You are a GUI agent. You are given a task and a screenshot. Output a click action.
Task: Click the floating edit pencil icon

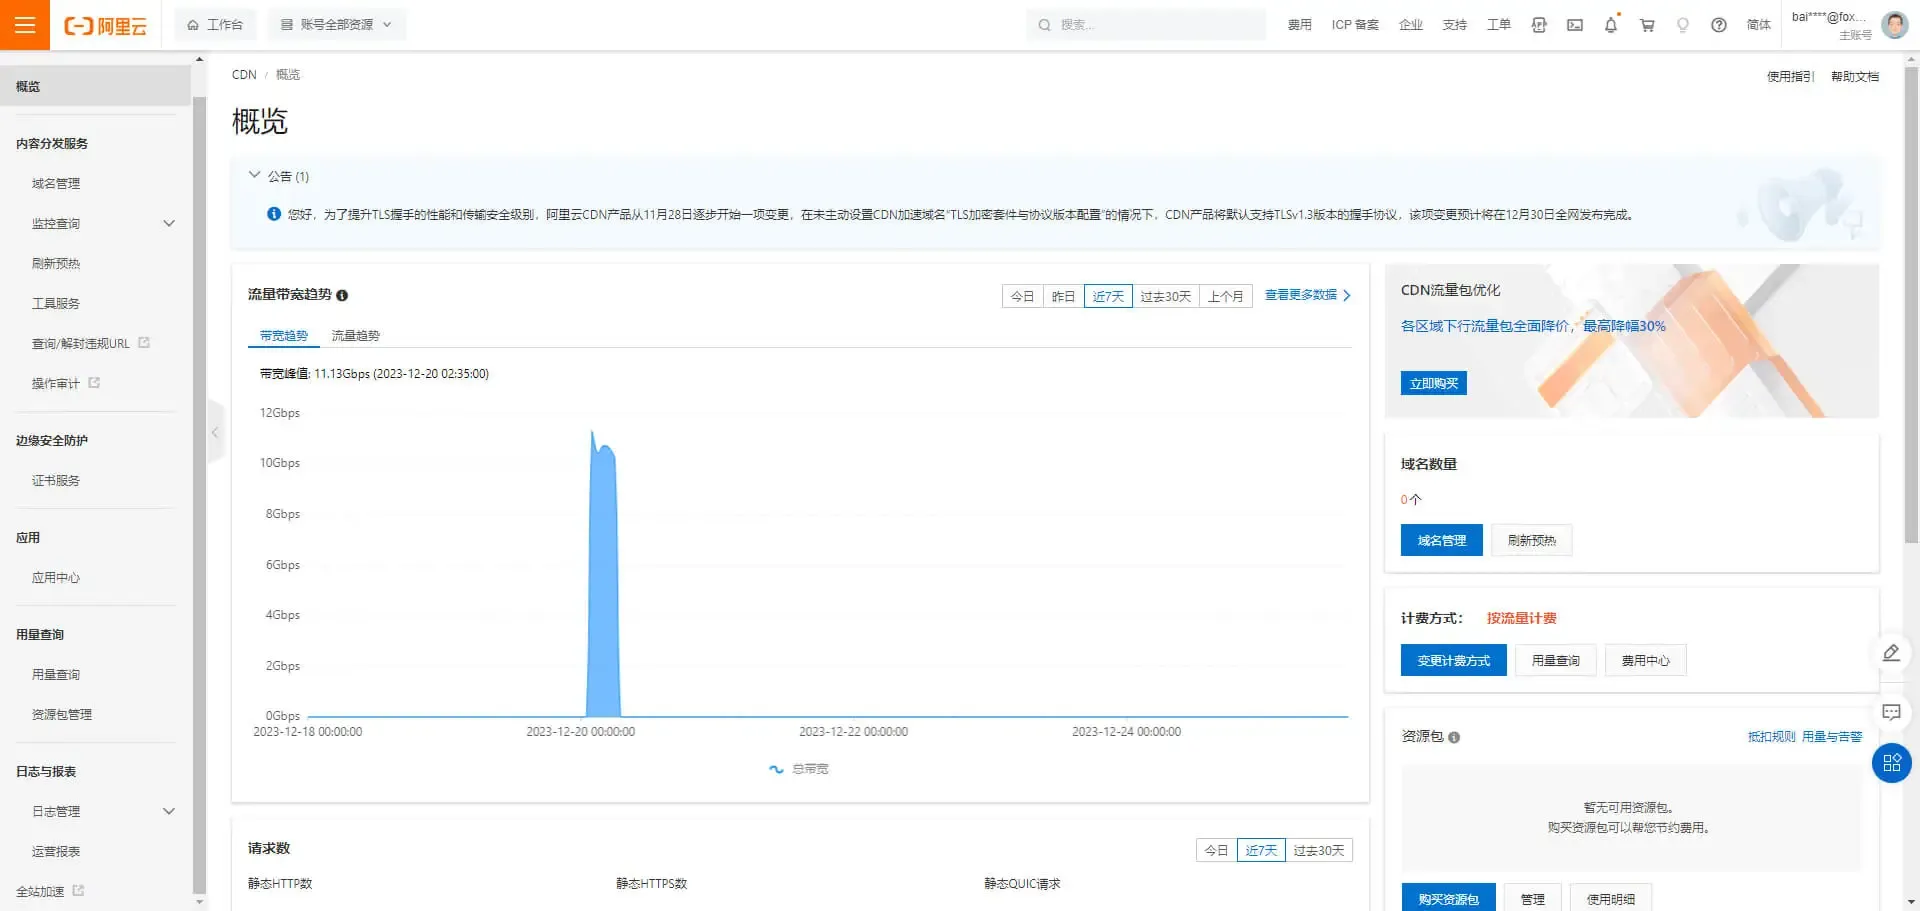[x=1891, y=653]
